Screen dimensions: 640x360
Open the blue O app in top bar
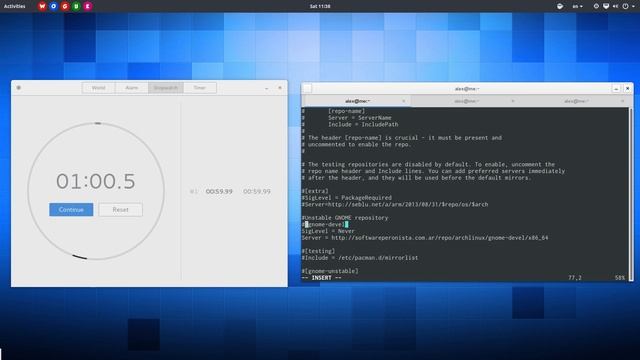[x=53, y=6]
